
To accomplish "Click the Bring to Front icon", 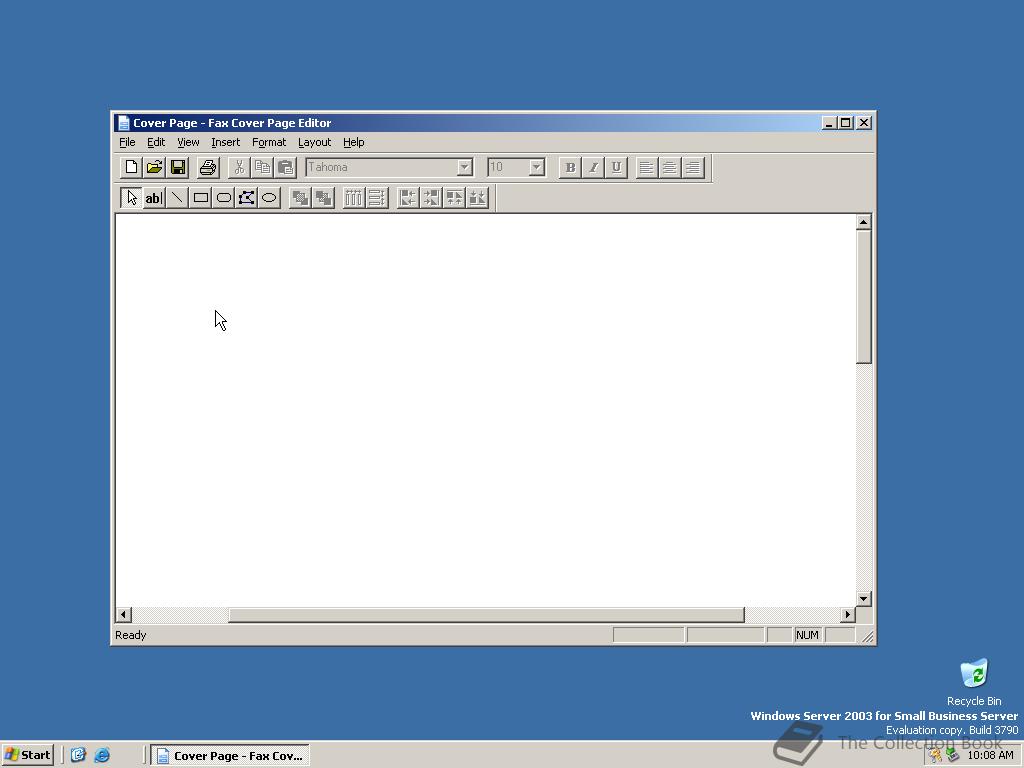I will (300, 198).
